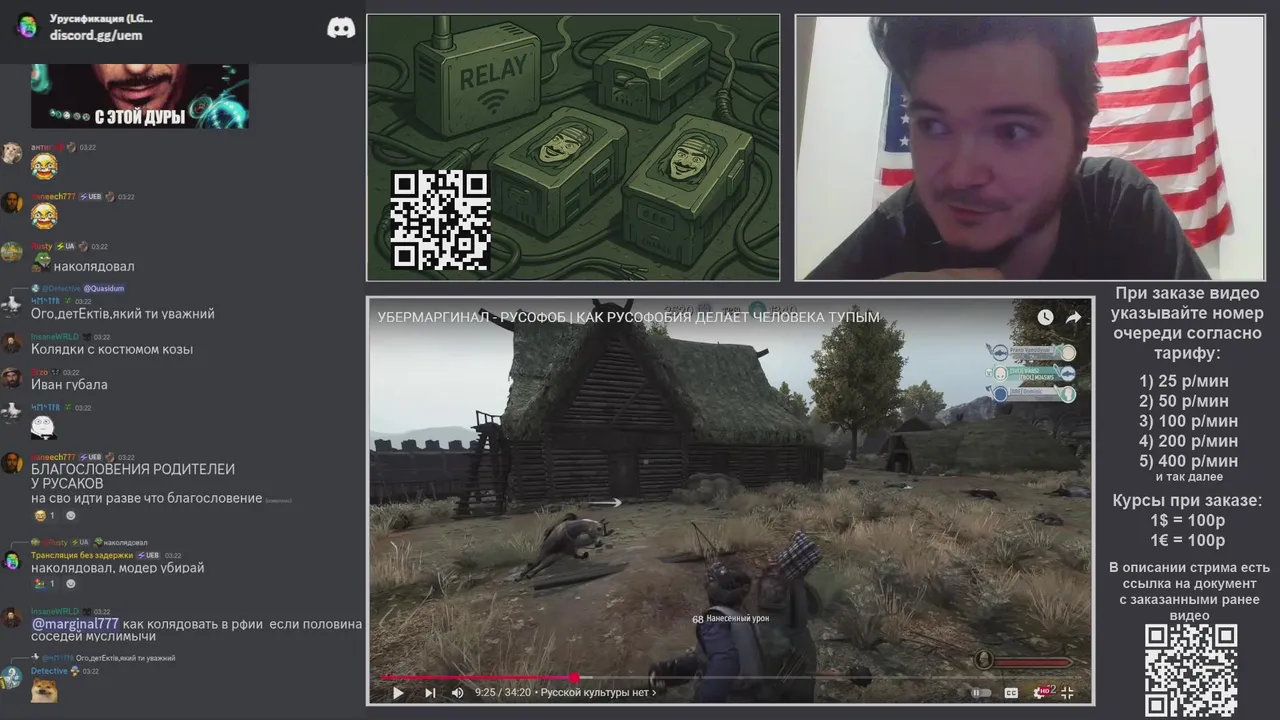Toggle closed captions CC button
Viewport: 1280px width, 720px height.
pyautogui.click(x=1011, y=692)
